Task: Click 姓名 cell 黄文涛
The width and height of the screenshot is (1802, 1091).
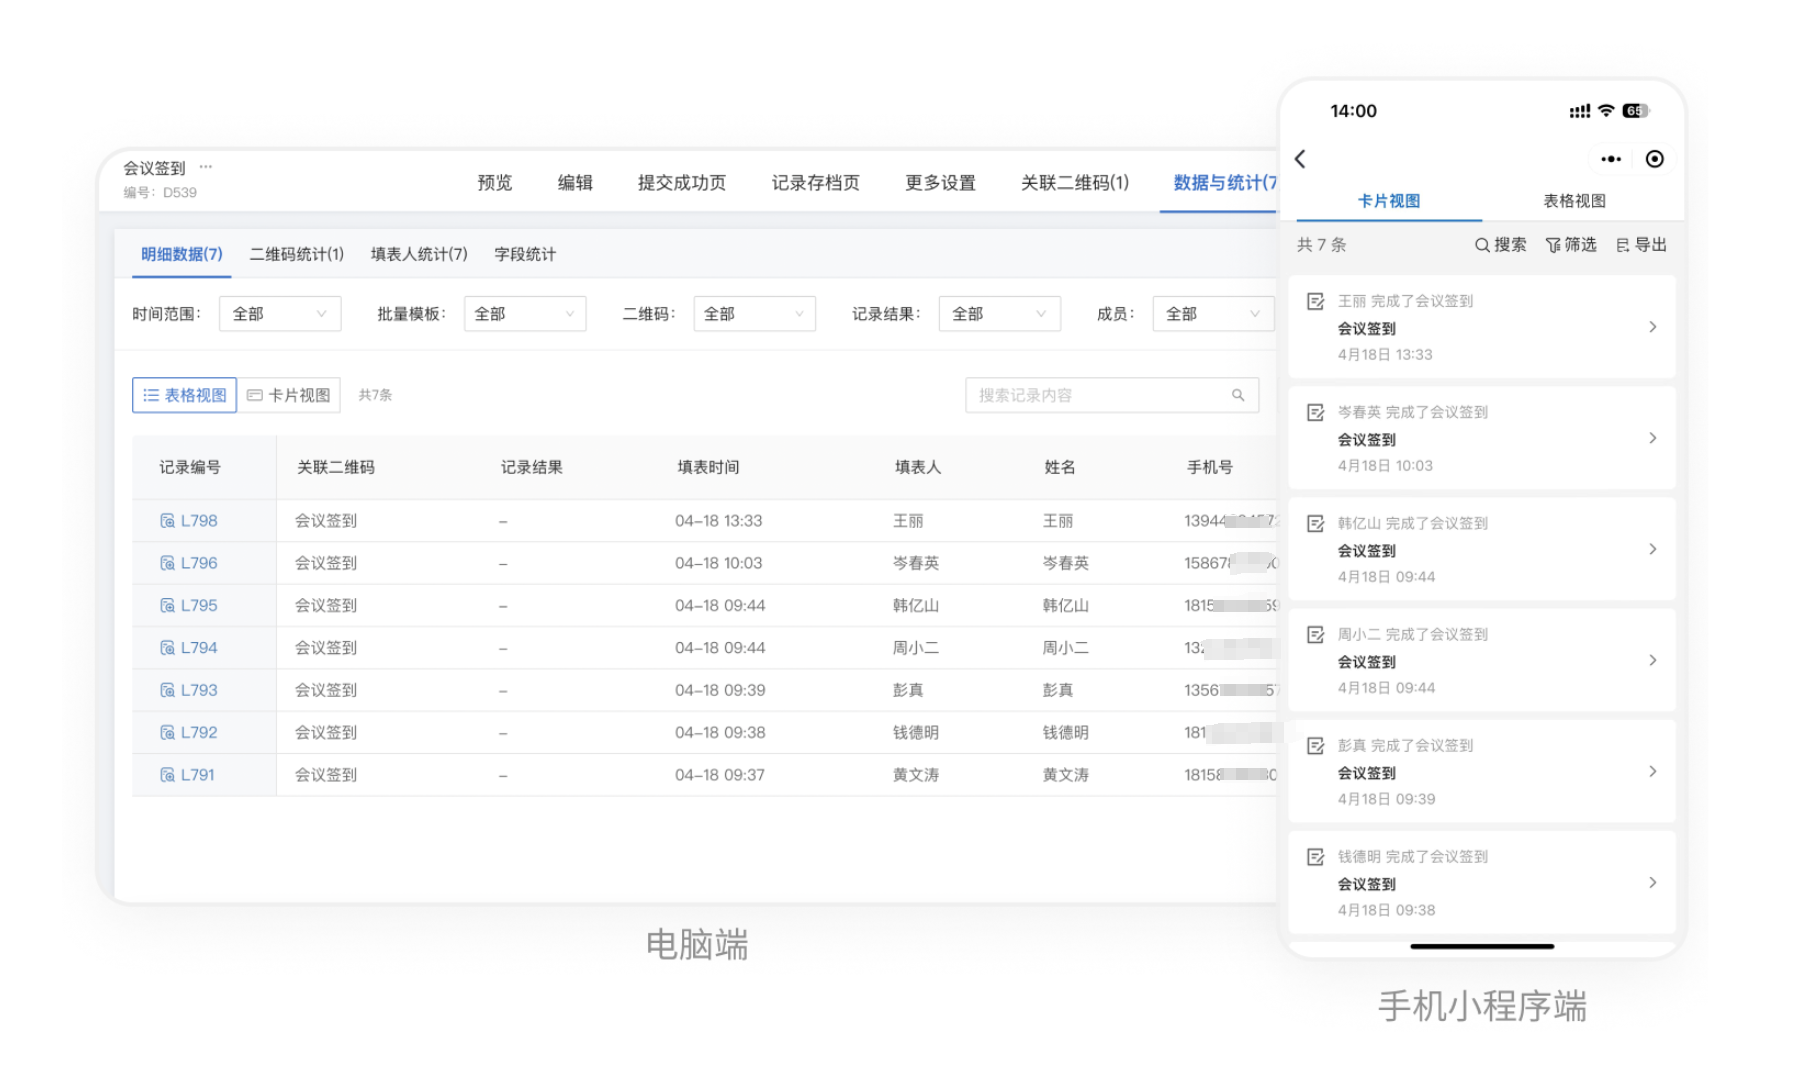Action: click(x=1066, y=775)
